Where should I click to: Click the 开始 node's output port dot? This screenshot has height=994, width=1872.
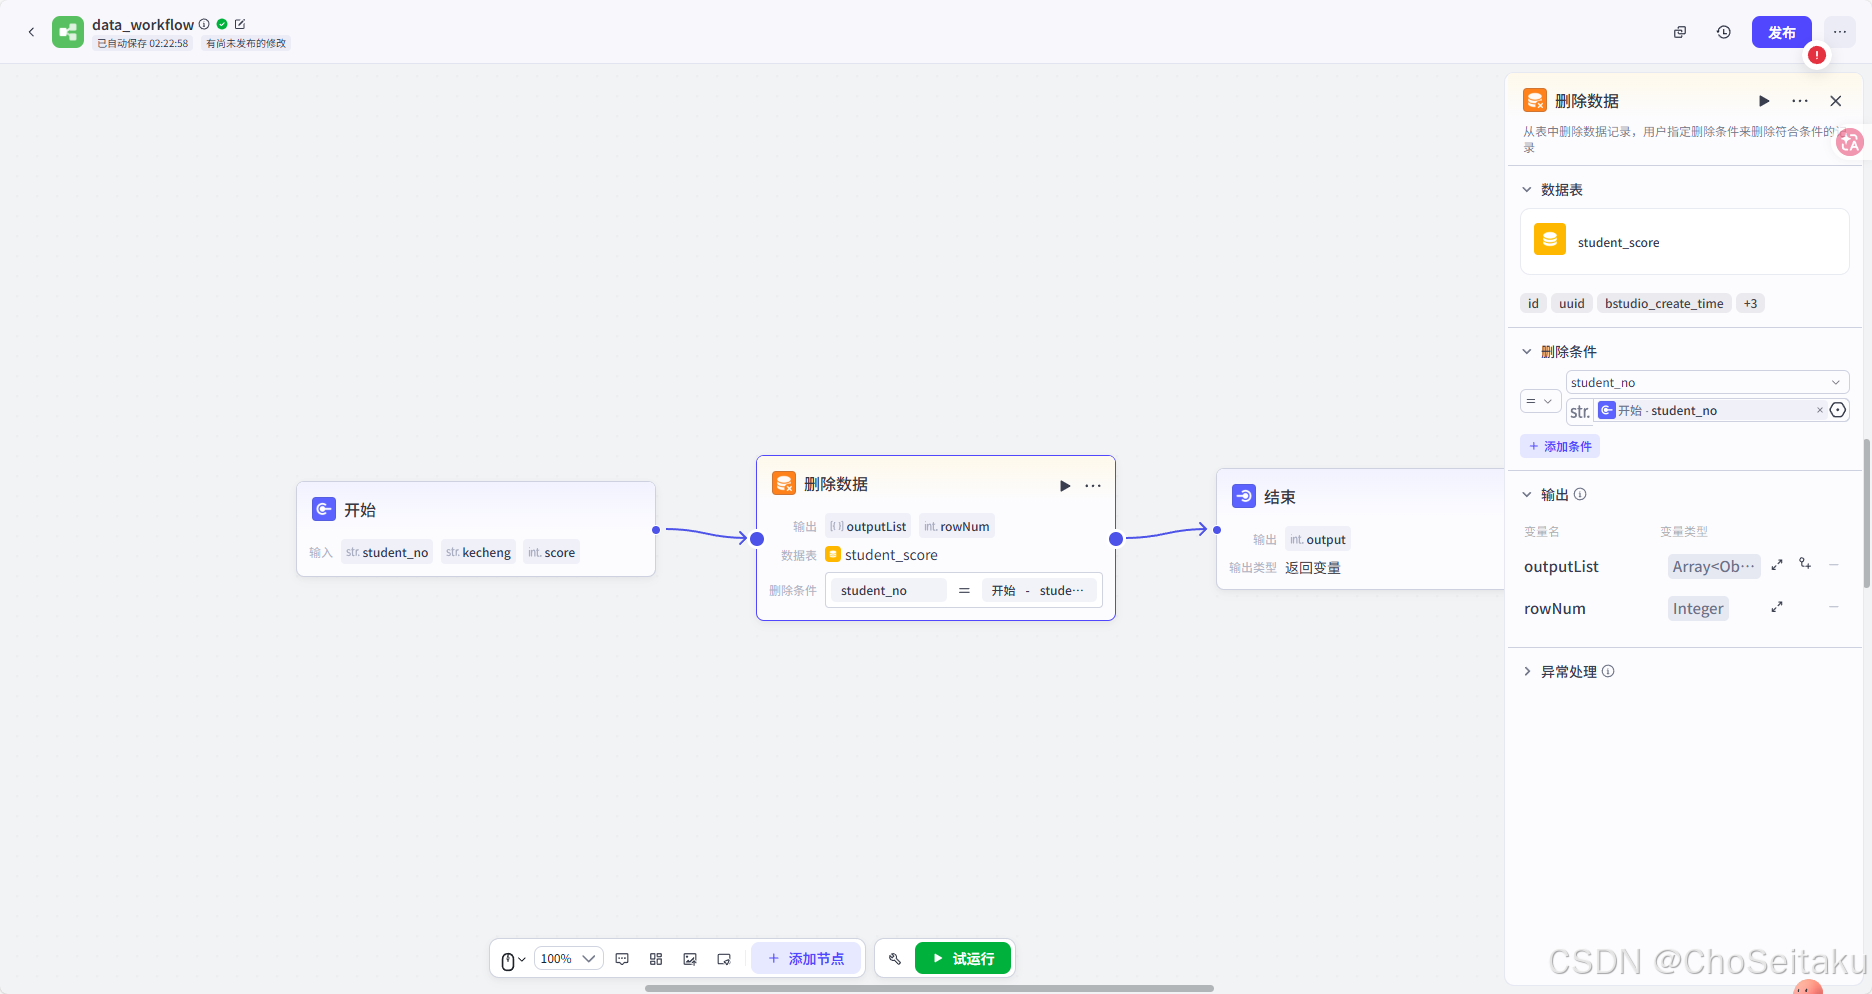point(656,530)
